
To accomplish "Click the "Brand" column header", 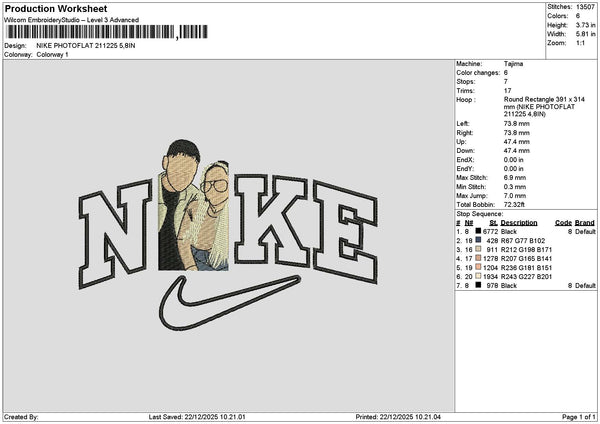I will (584, 223).
